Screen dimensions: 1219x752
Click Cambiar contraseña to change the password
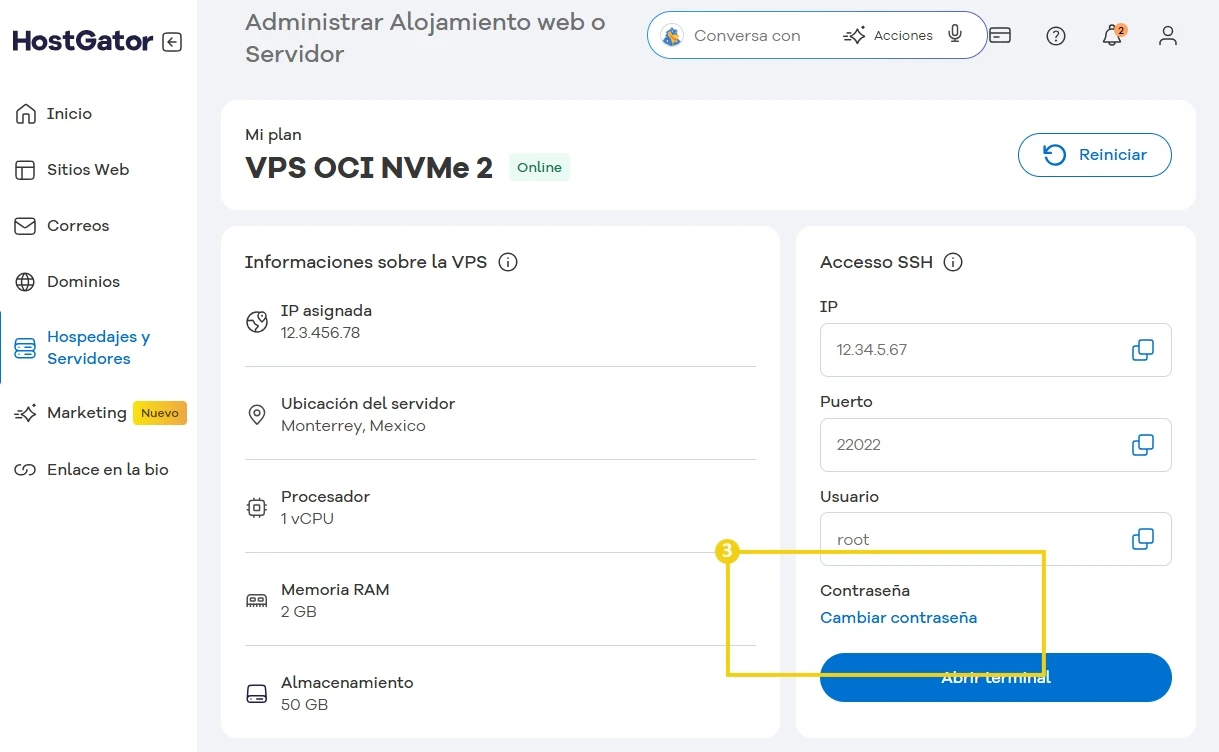pos(898,617)
